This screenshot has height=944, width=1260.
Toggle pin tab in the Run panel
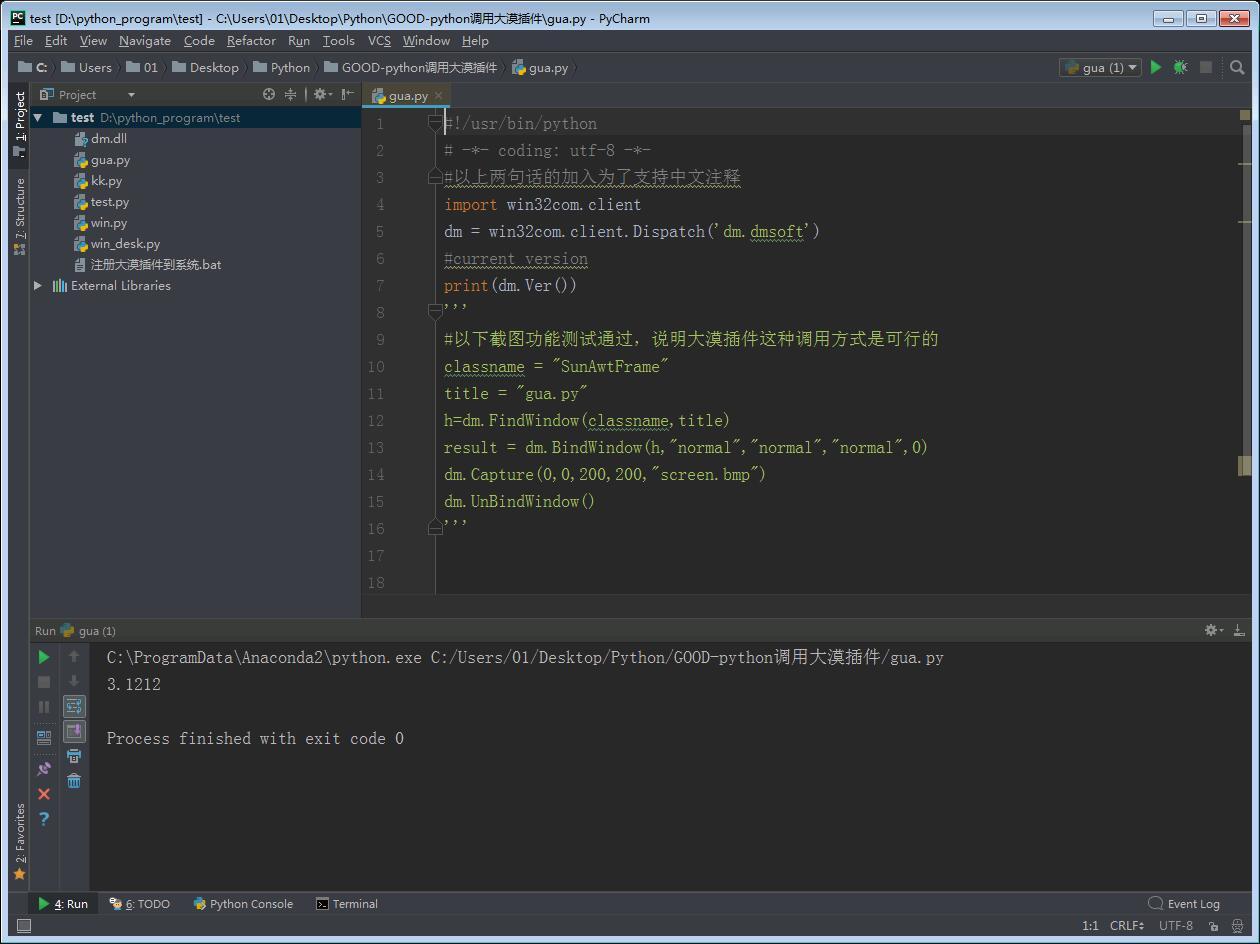[44, 769]
